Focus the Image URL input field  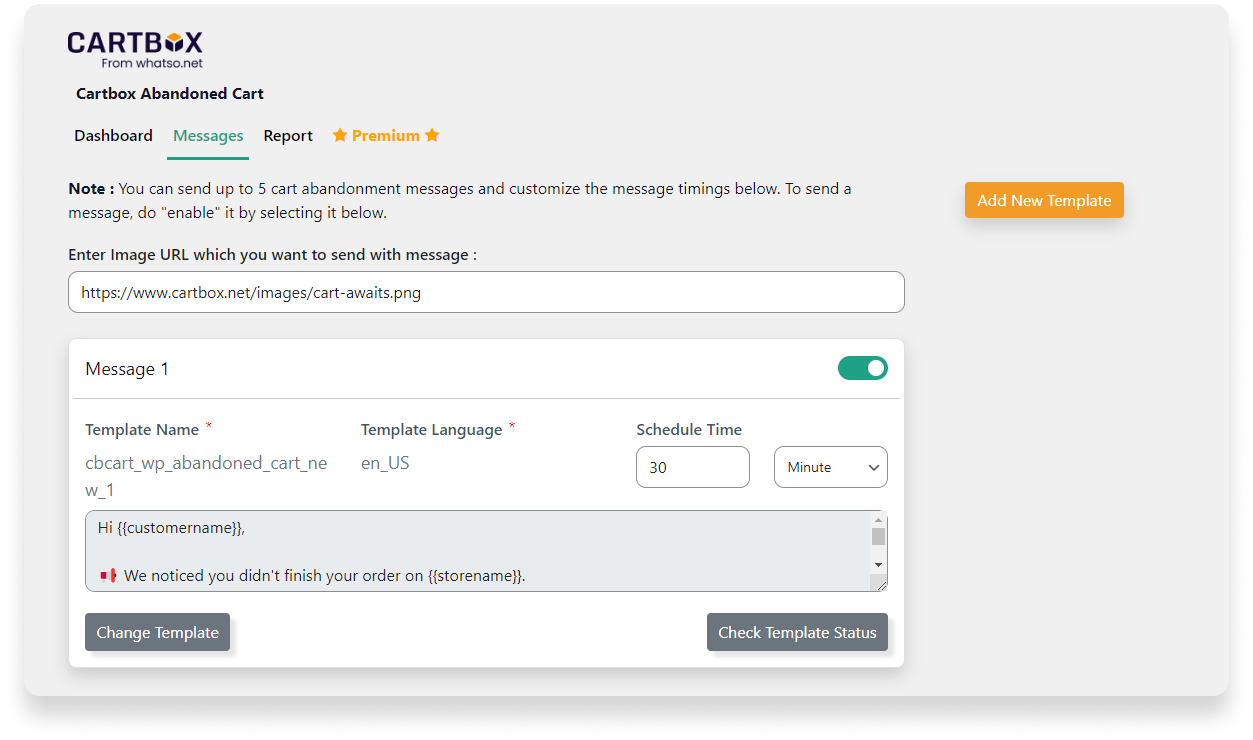[x=486, y=292]
